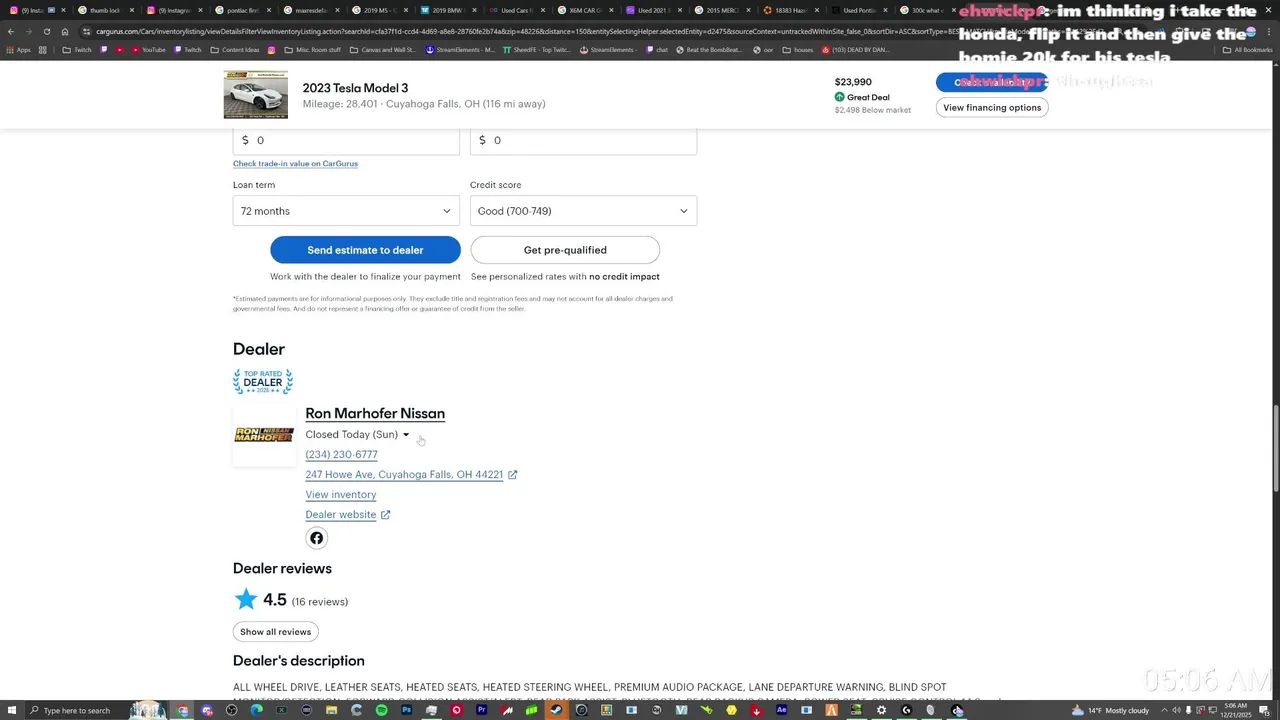1280x720 pixels.
Task: Click the left dollar amount input field
Action: [x=346, y=141]
